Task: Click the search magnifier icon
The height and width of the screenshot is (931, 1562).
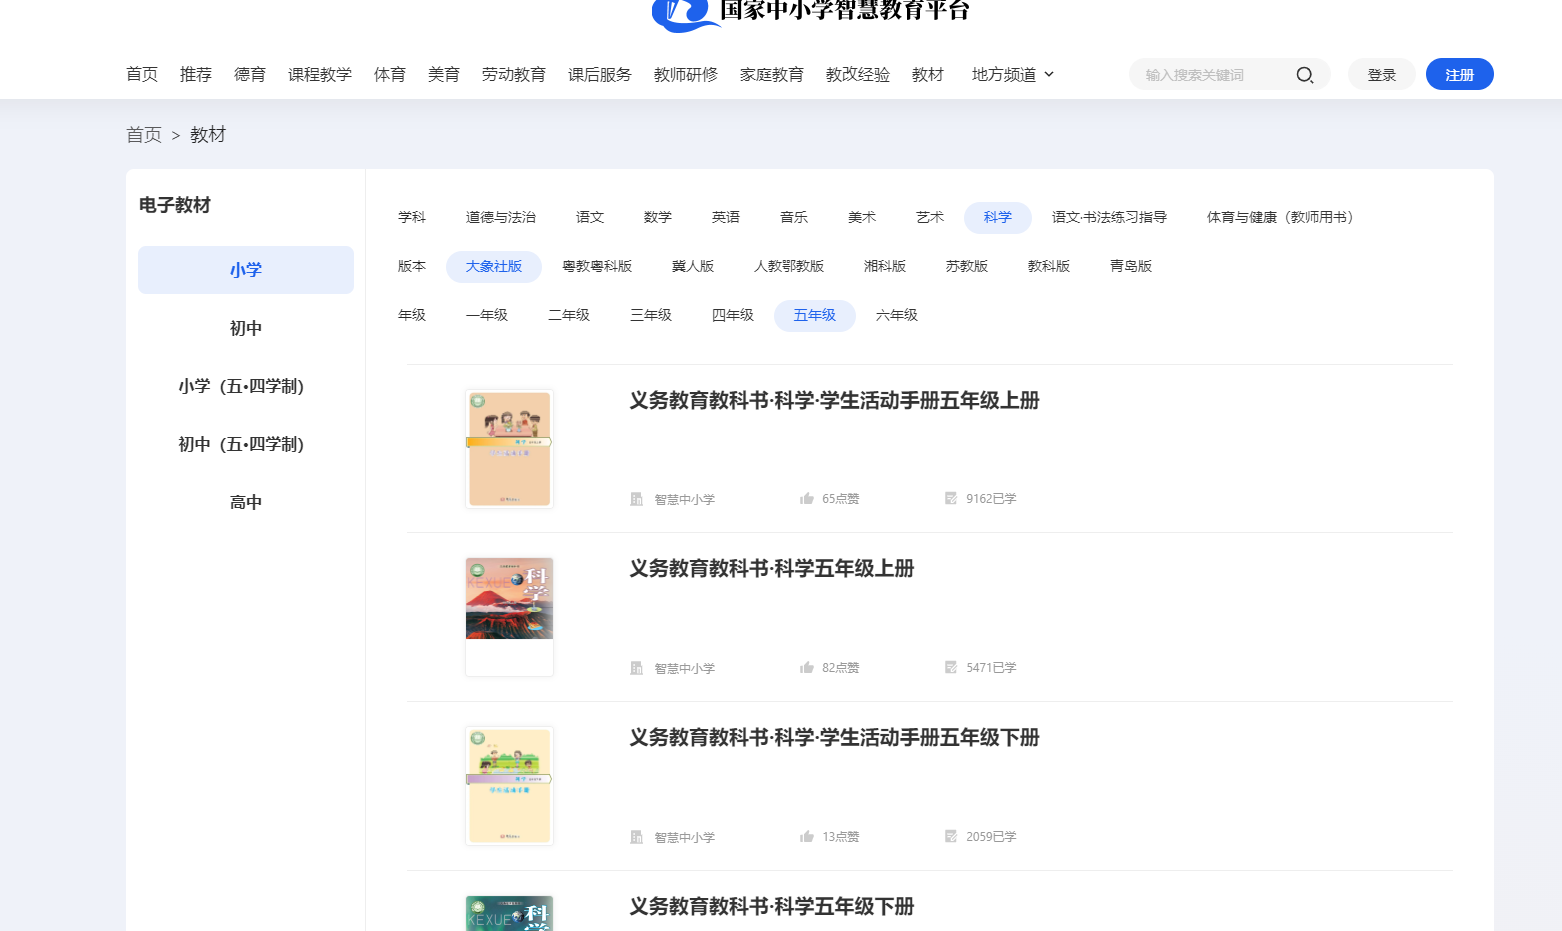Action: (x=1305, y=74)
